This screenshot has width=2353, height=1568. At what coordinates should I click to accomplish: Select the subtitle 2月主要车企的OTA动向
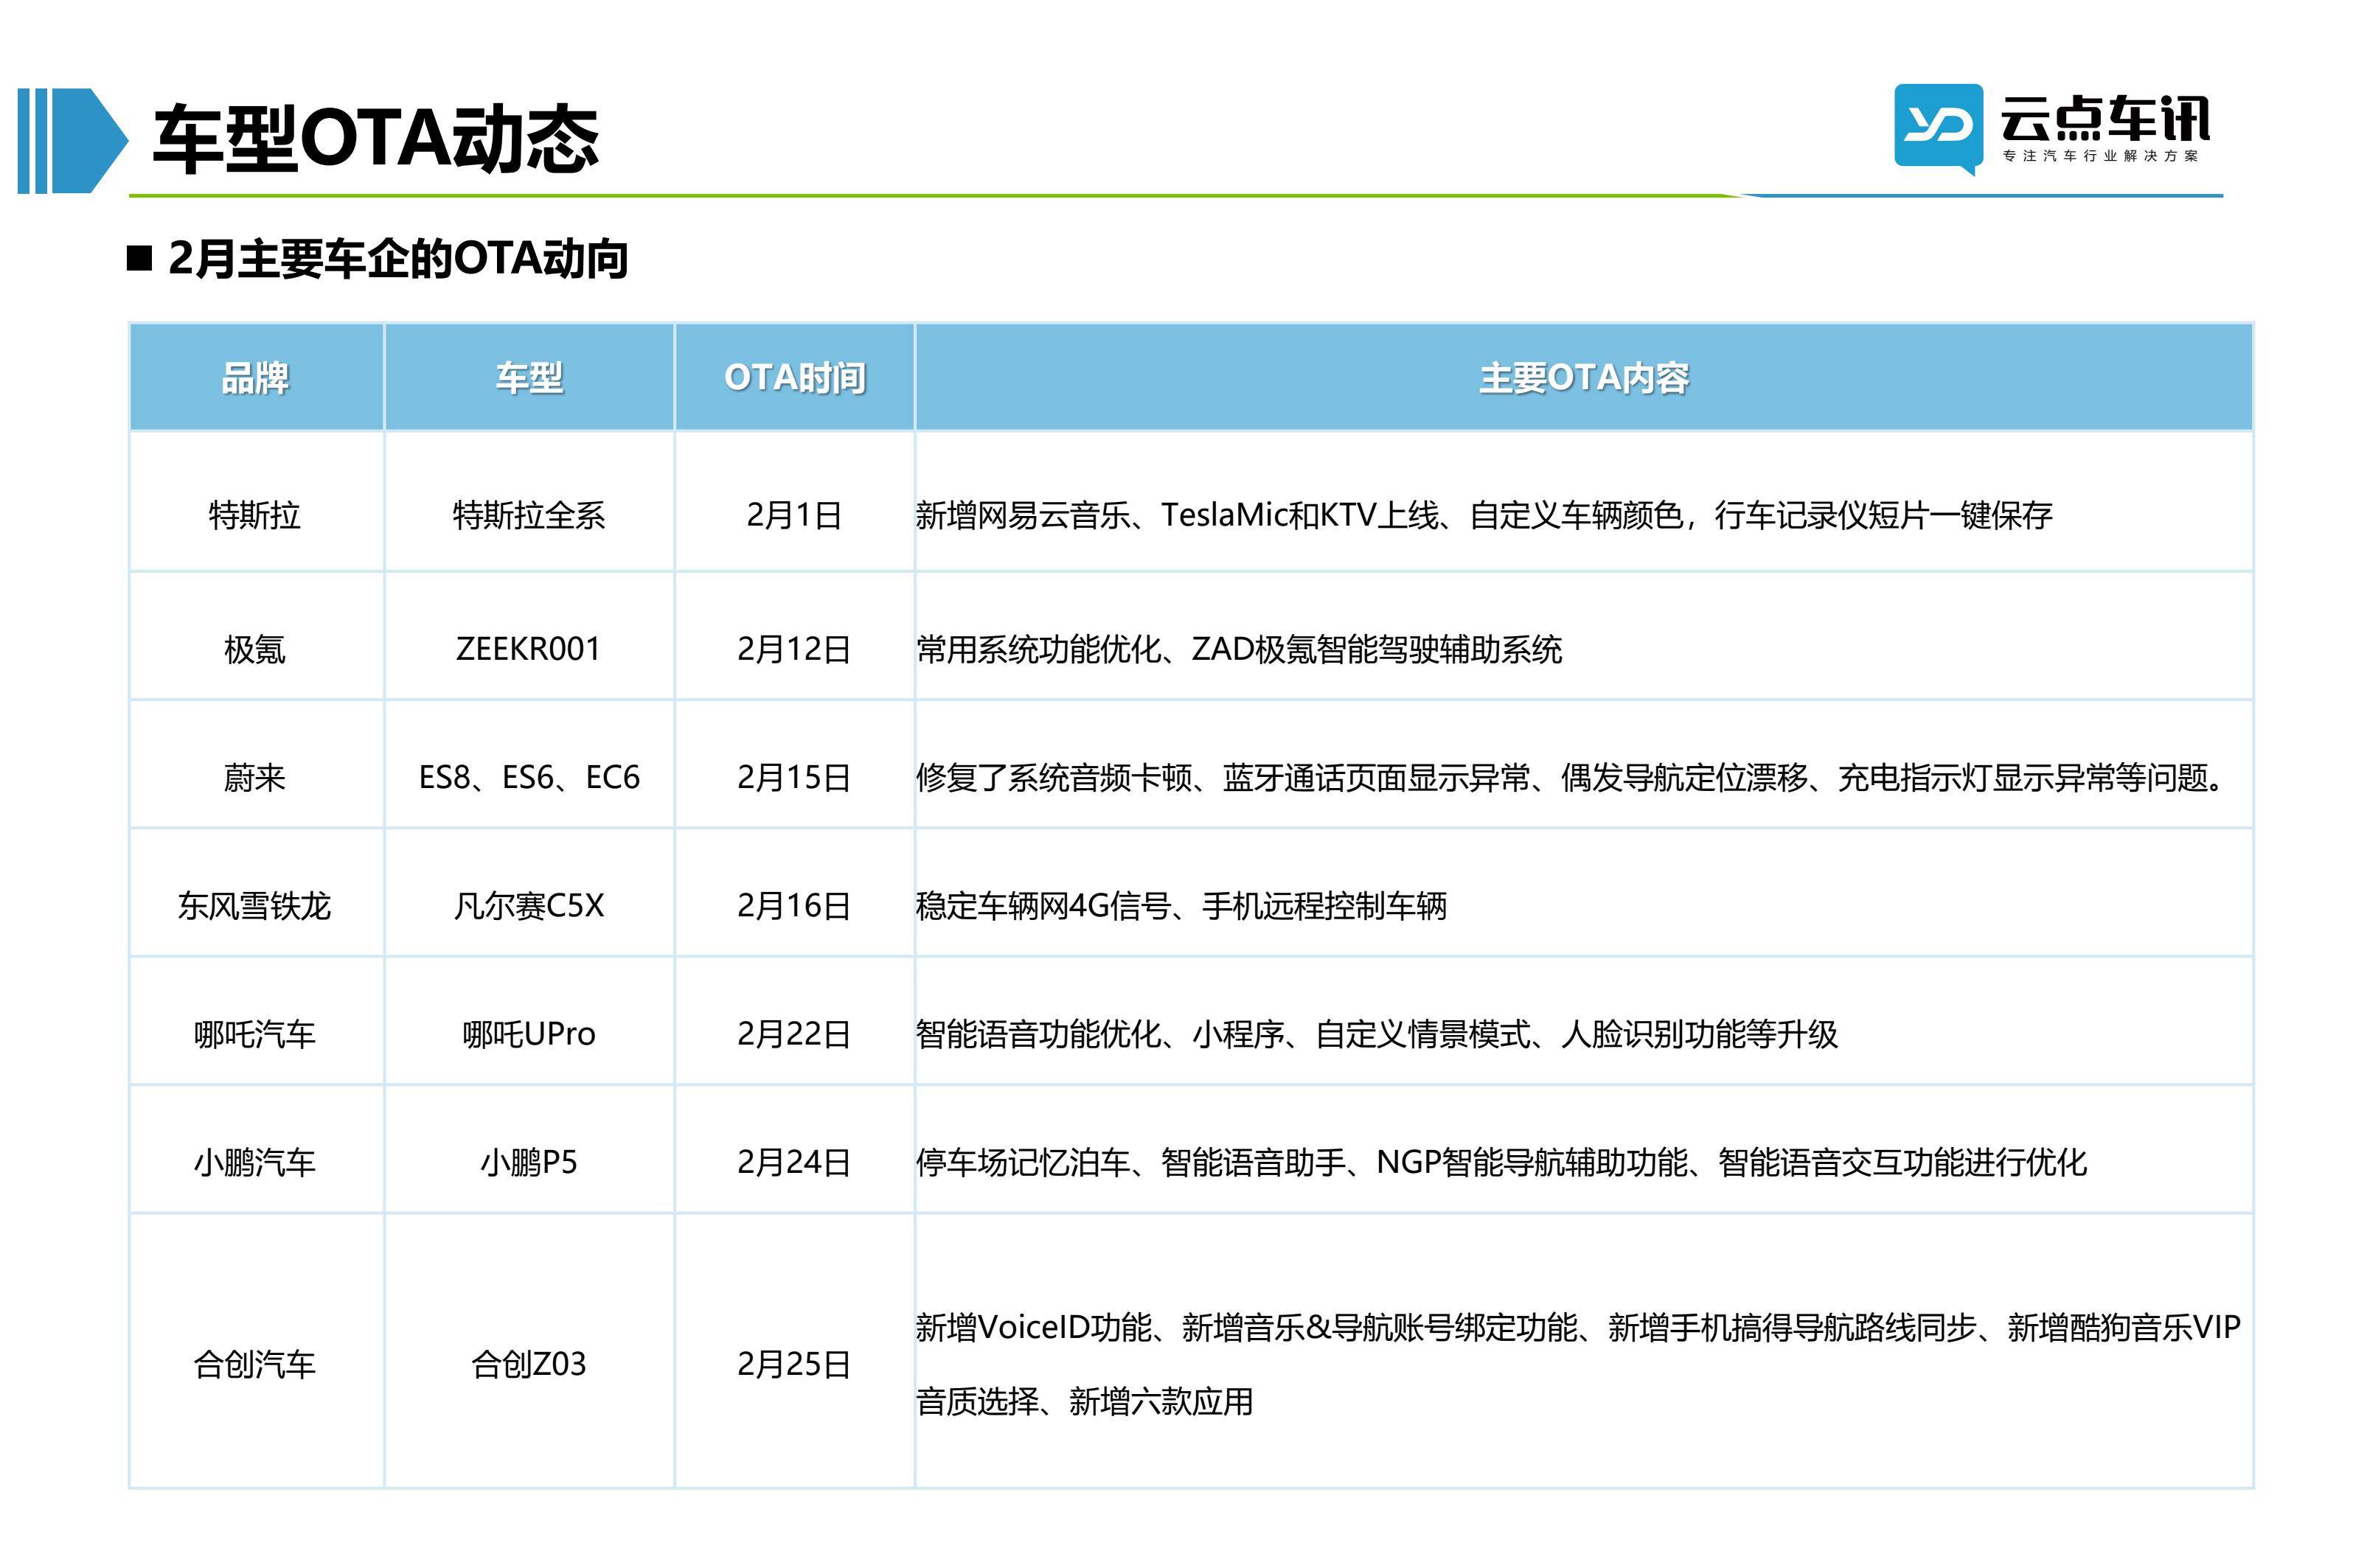397,259
